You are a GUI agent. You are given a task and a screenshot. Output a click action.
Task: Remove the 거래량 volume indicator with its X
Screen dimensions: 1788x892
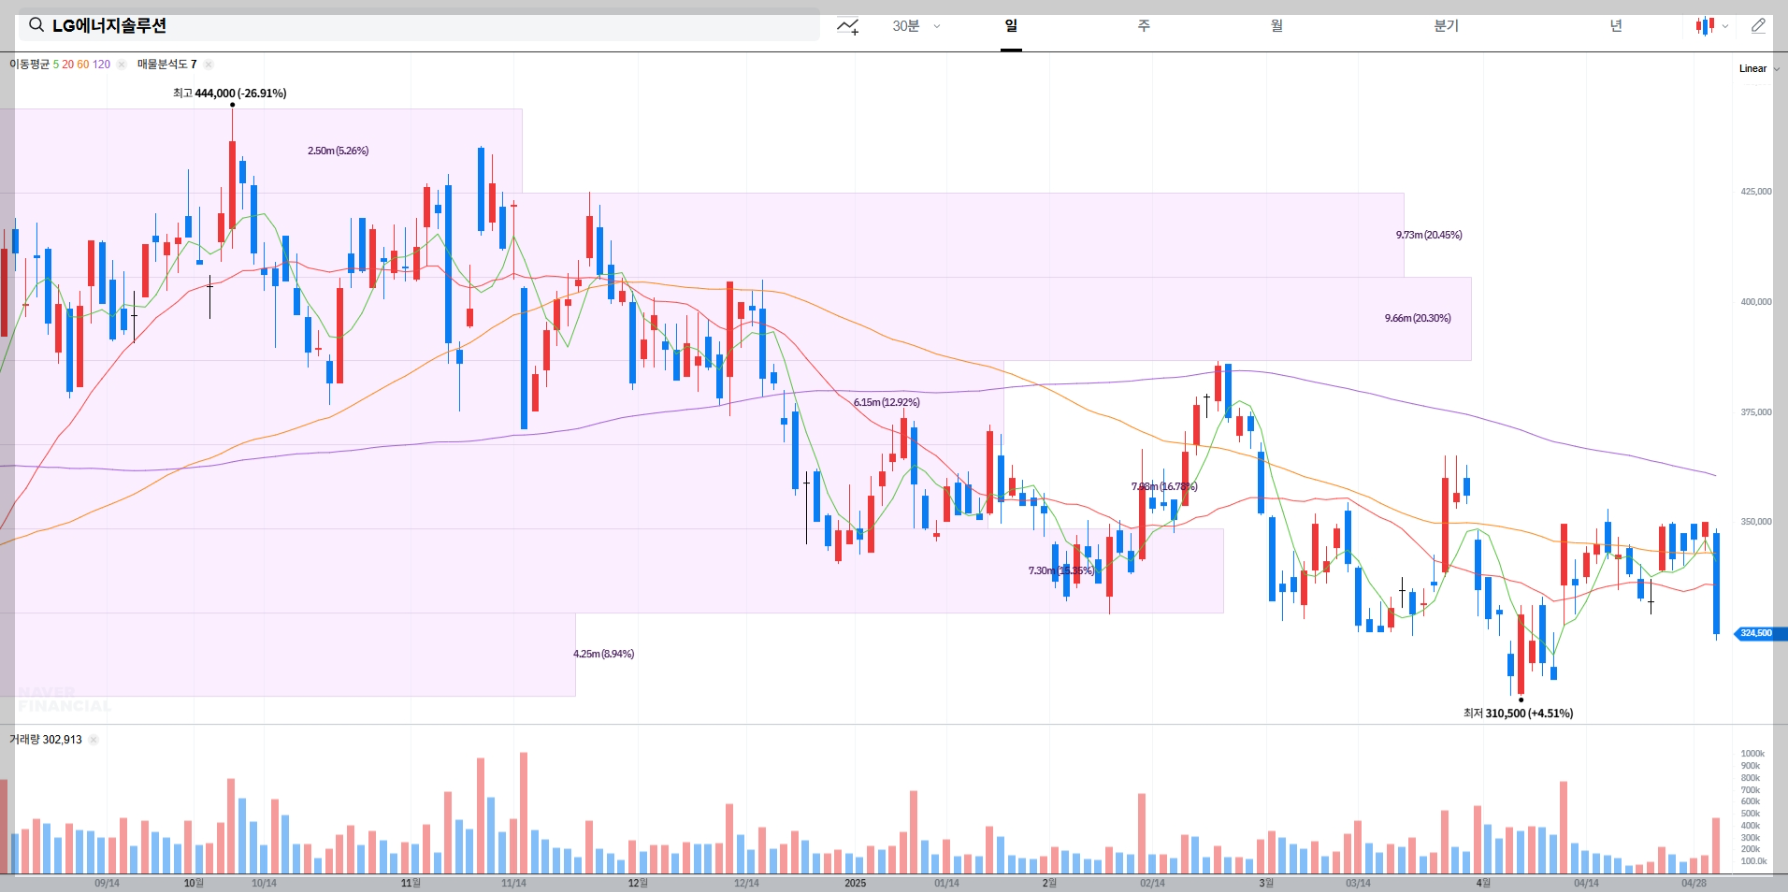(93, 740)
